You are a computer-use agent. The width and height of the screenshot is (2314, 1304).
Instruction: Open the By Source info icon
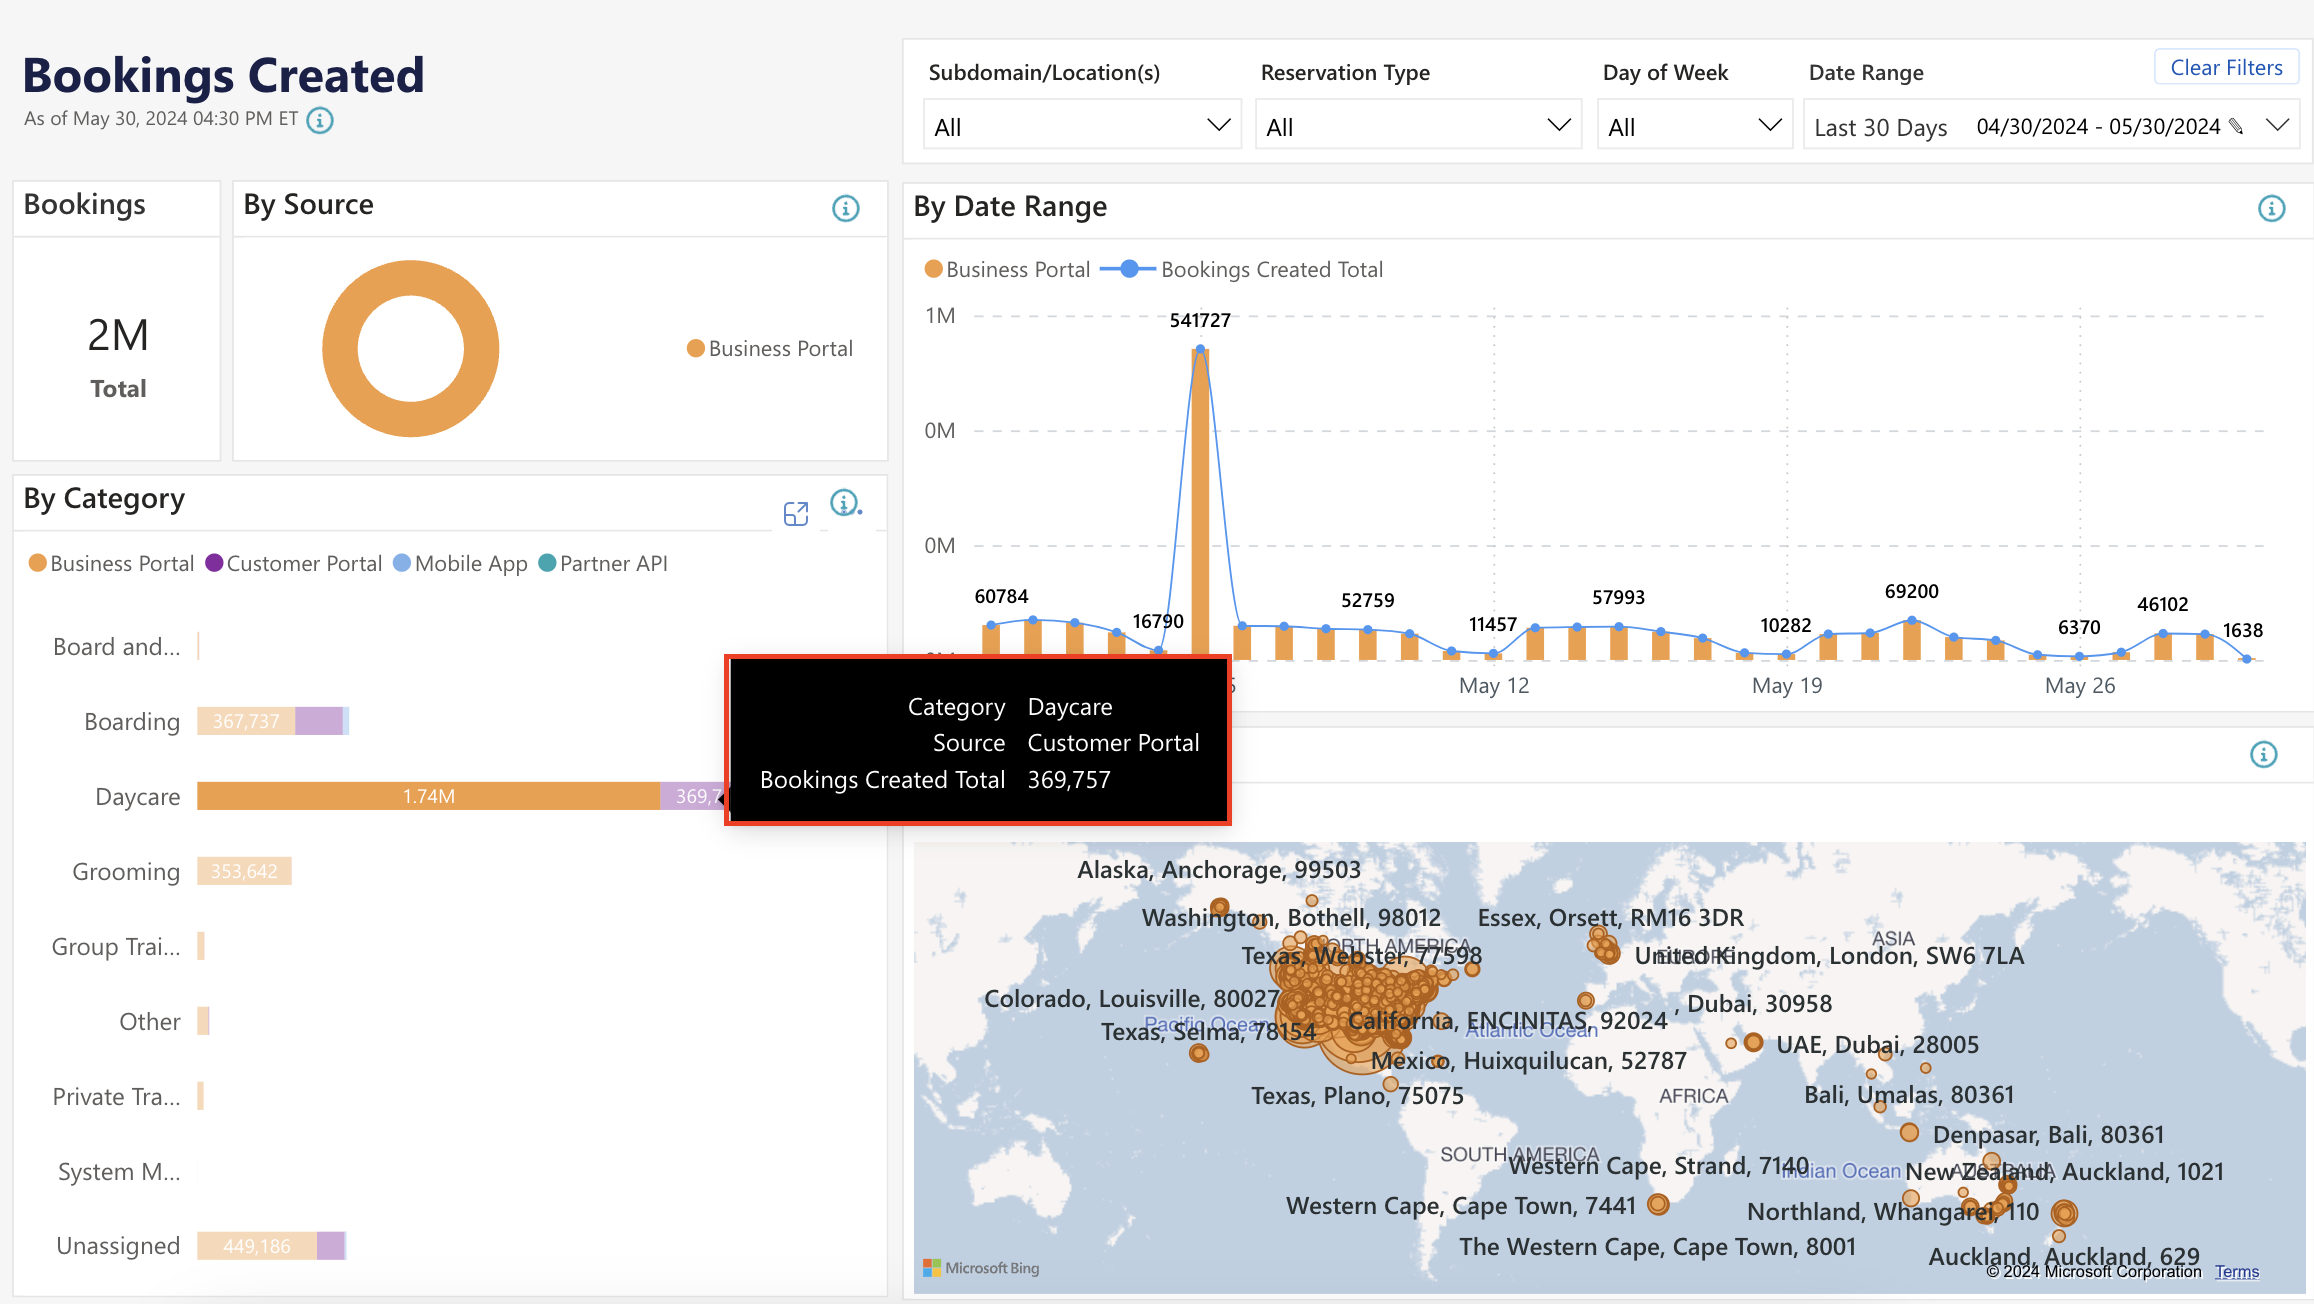tap(846, 208)
